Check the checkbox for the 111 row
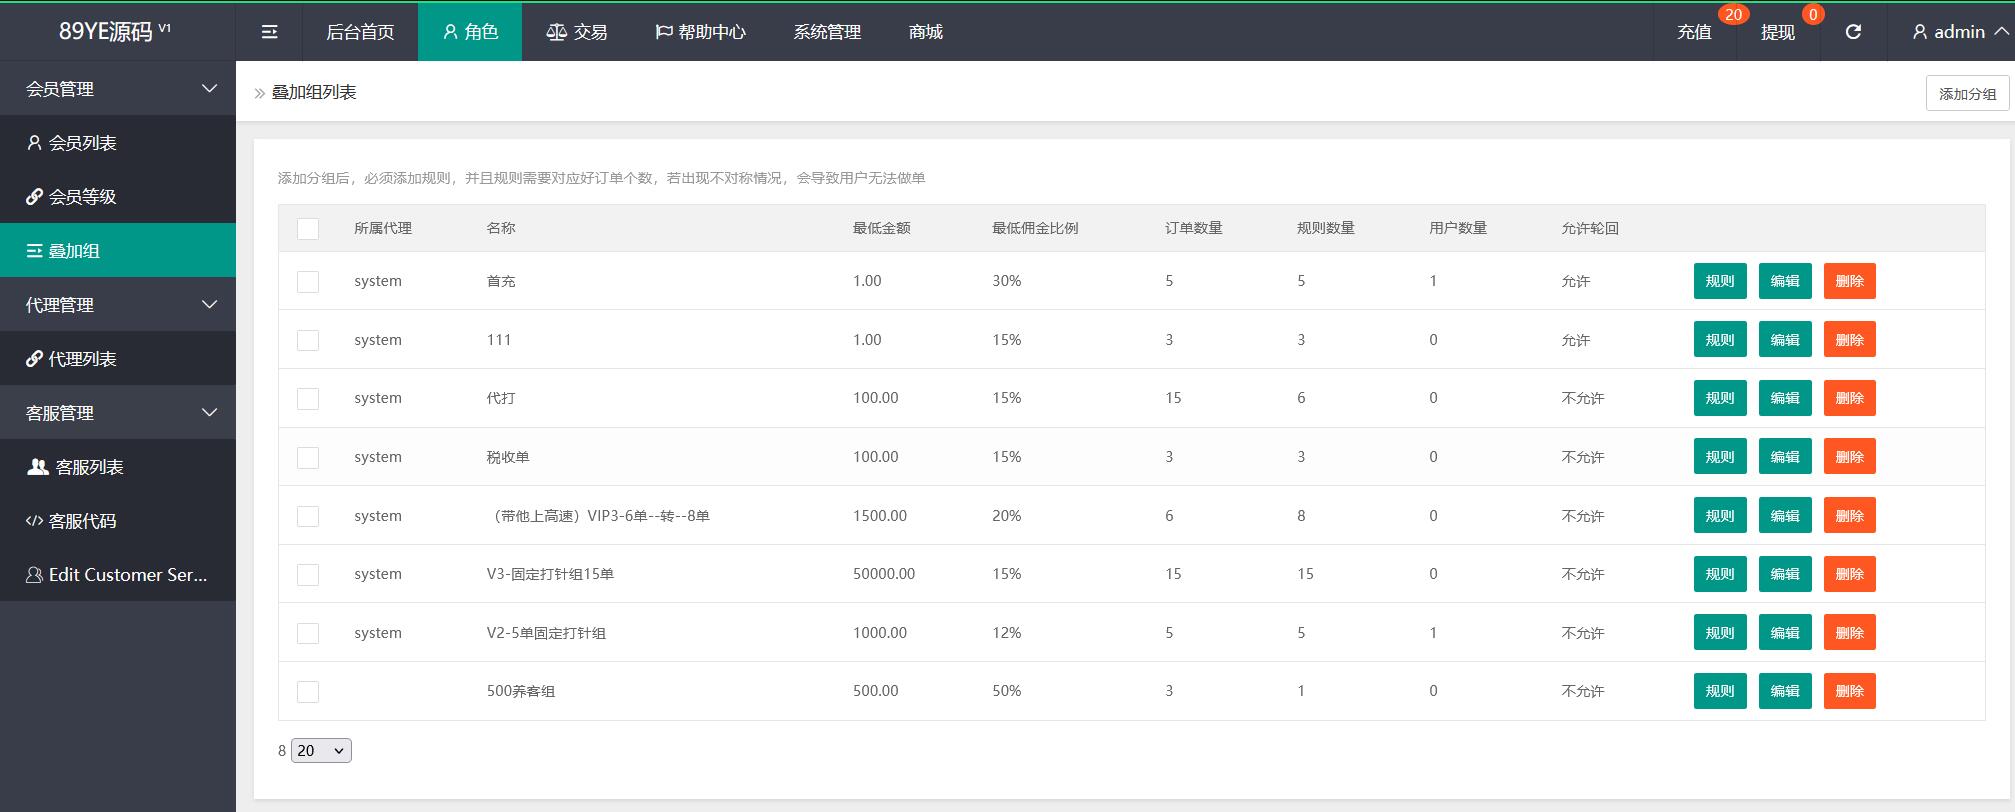The height and width of the screenshot is (812, 2015). (308, 341)
